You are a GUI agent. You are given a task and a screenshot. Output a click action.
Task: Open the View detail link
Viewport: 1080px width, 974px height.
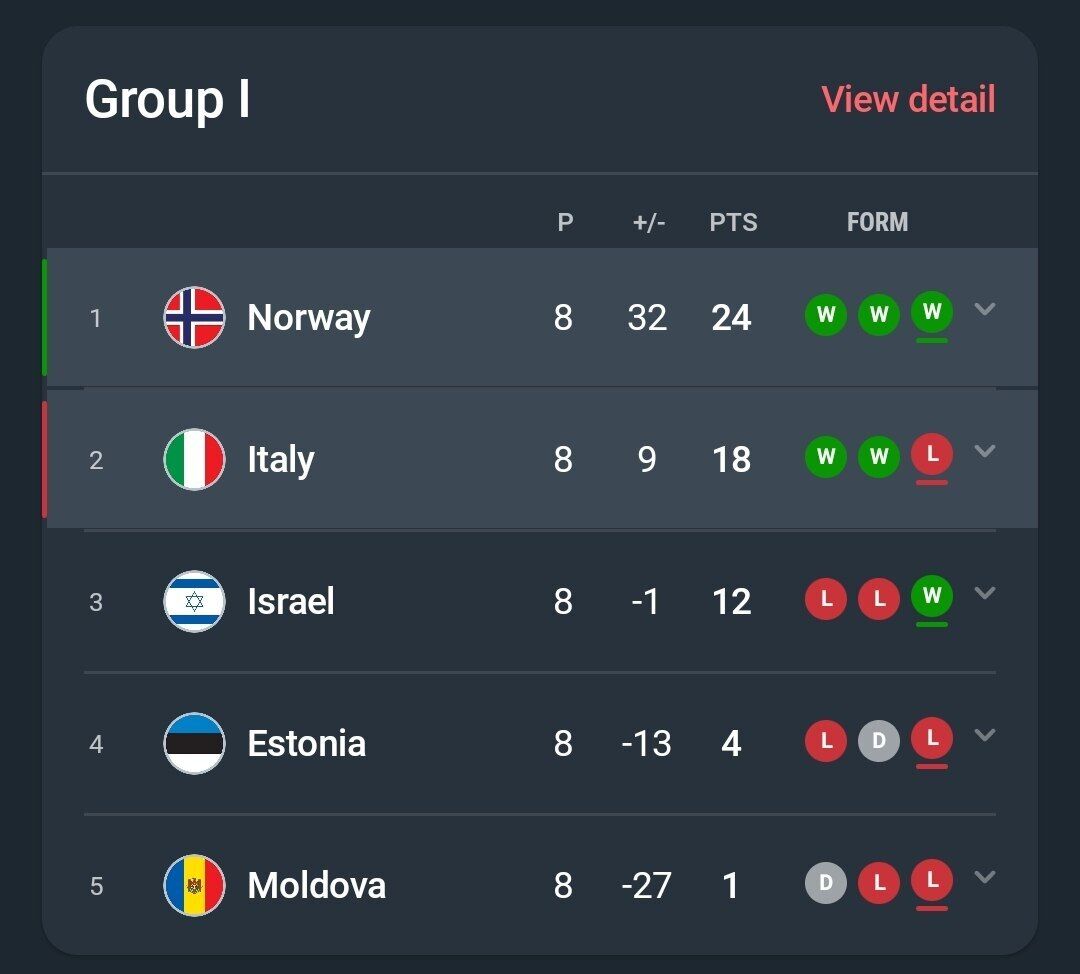908,99
